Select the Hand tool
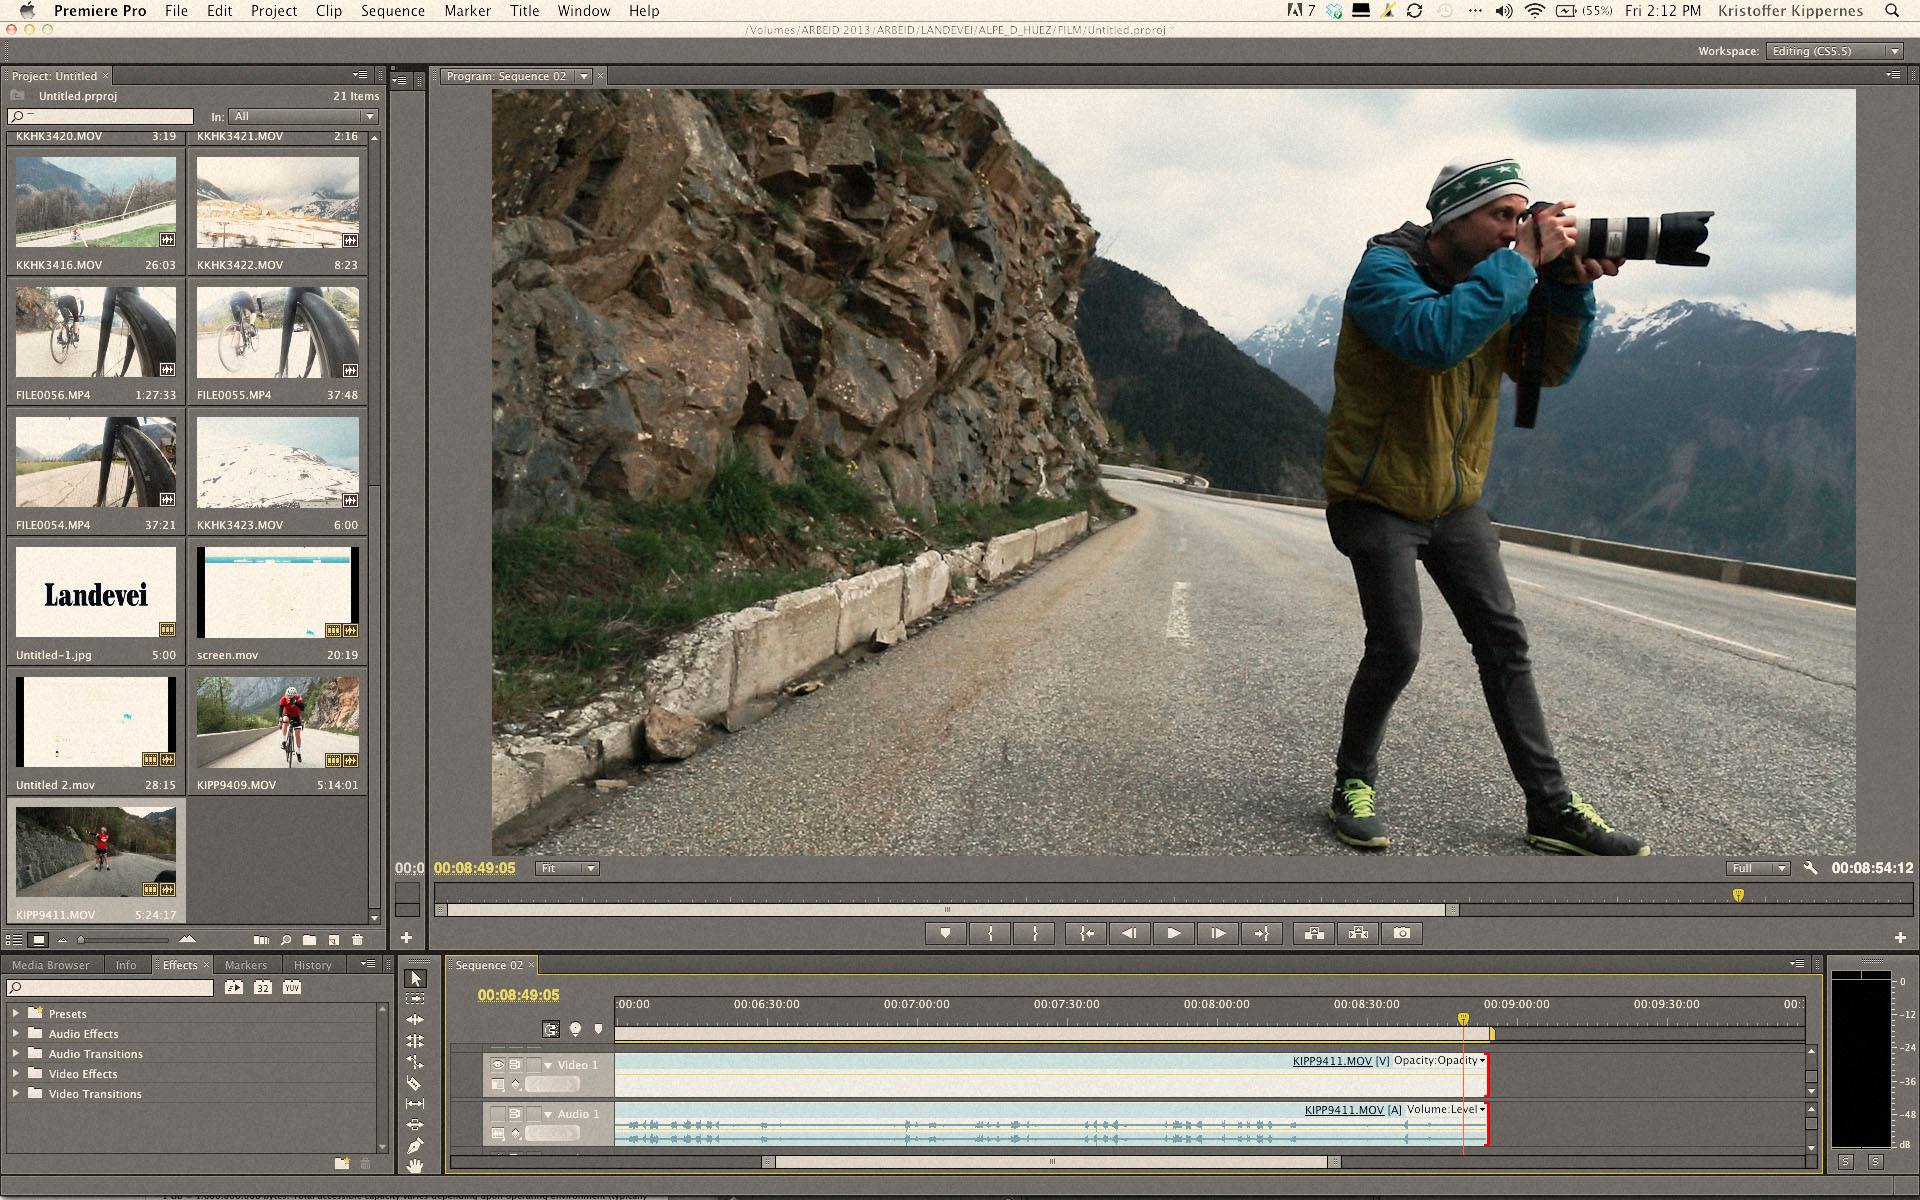This screenshot has height=1200, width=1920. coord(415,1166)
